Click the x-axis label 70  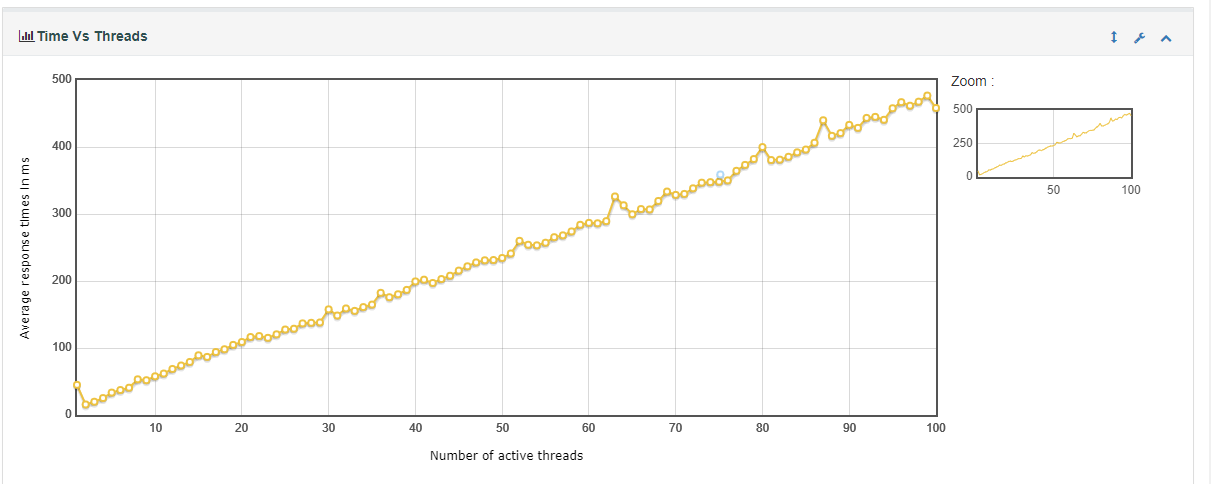point(676,428)
